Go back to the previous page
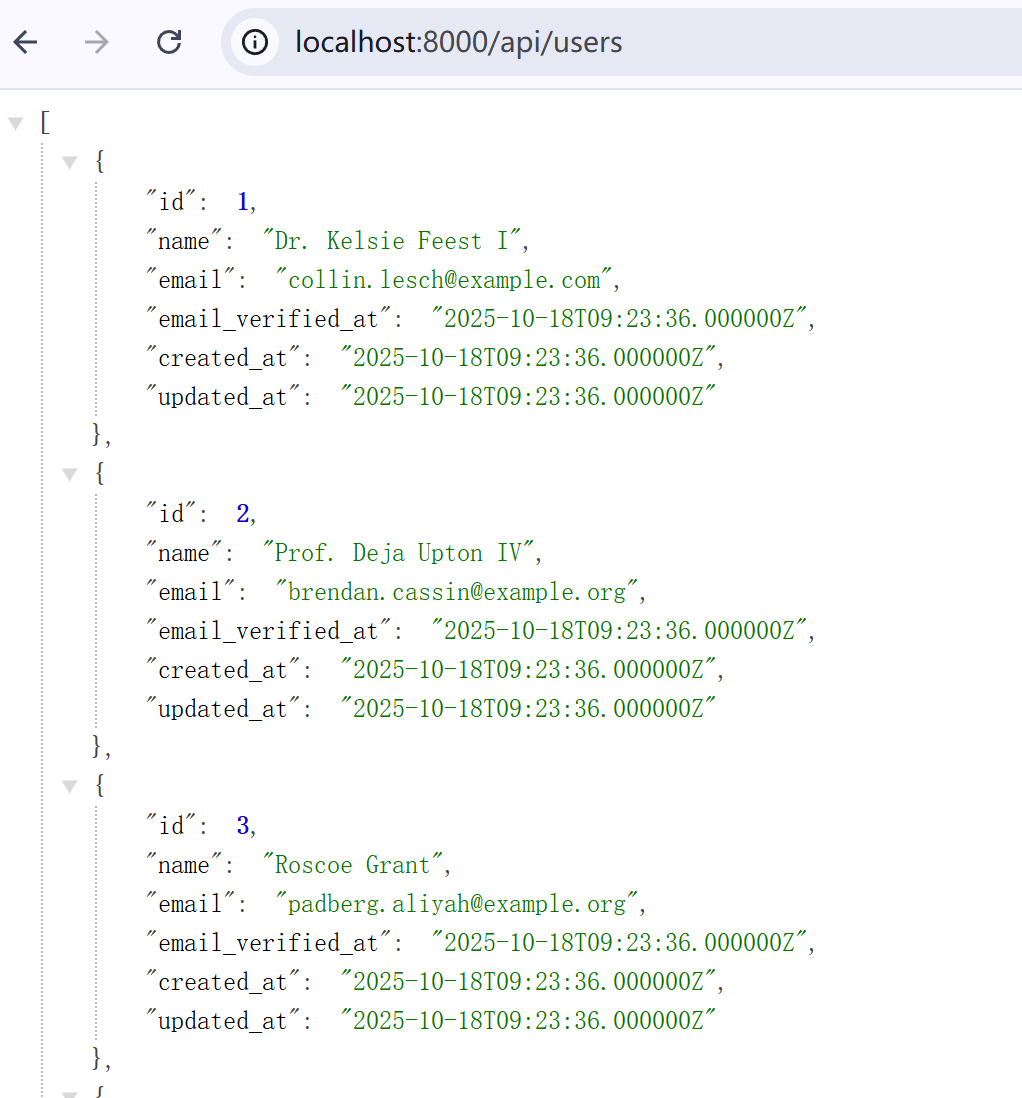Image resolution: width=1022 pixels, height=1098 pixels. click(x=25, y=42)
